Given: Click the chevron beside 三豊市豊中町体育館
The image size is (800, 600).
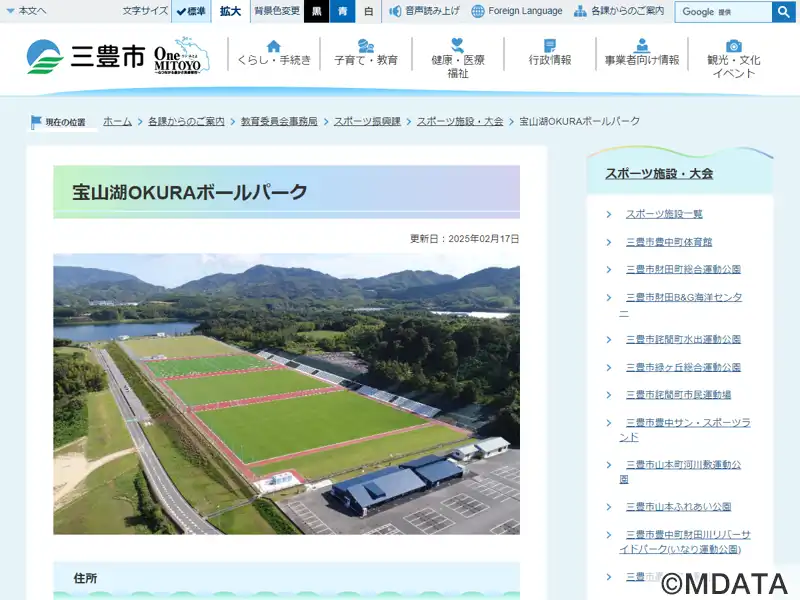Looking at the screenshot, I should [x=609, y=242].
